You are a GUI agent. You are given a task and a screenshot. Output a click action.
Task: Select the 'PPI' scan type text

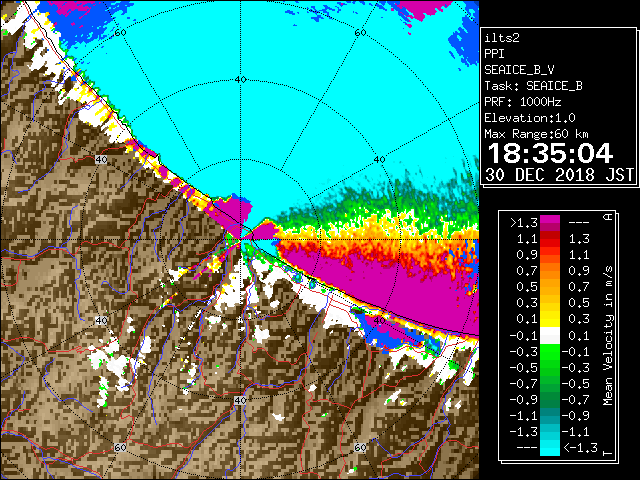(x=494, y=54)
